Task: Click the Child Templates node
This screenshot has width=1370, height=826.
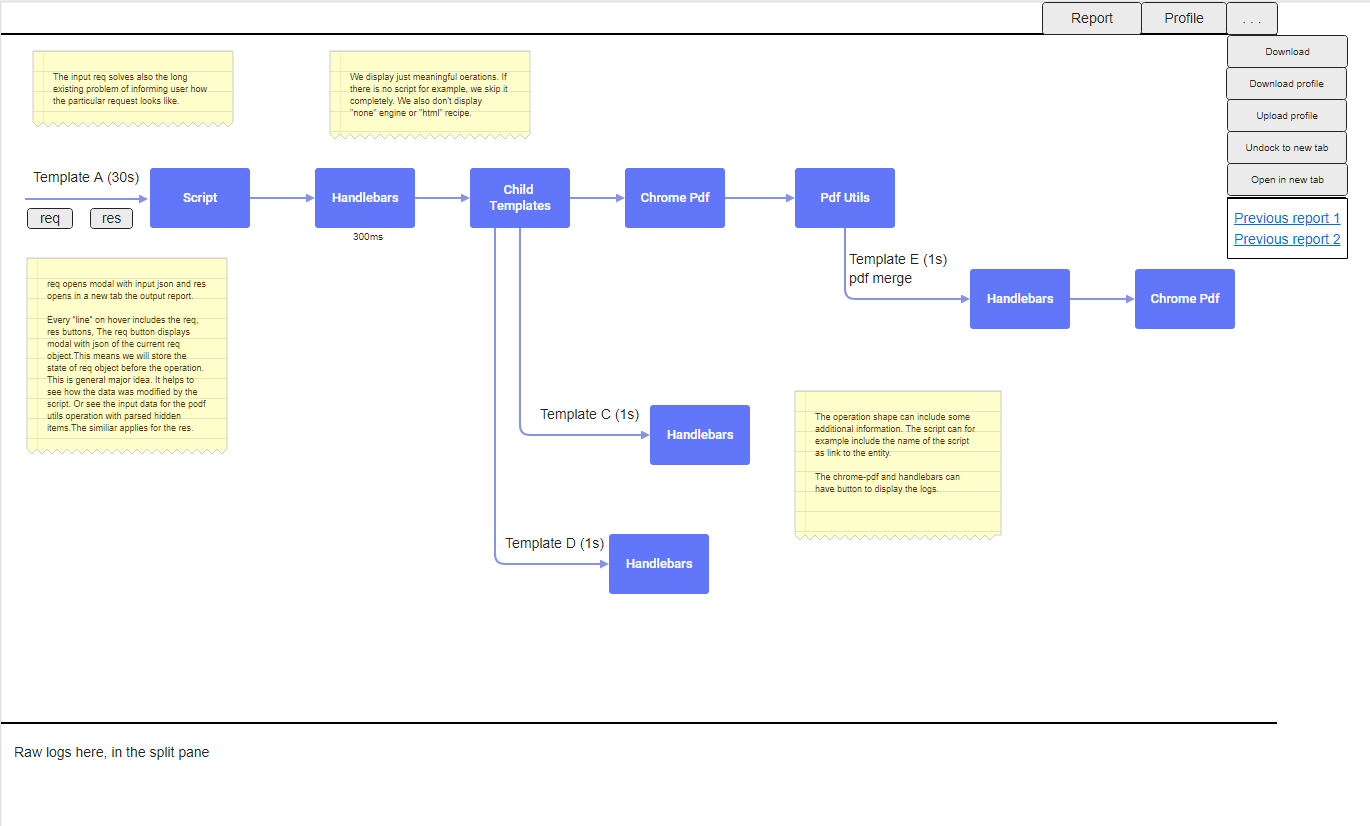Action: pyautogui.click(x=519, y=197)
